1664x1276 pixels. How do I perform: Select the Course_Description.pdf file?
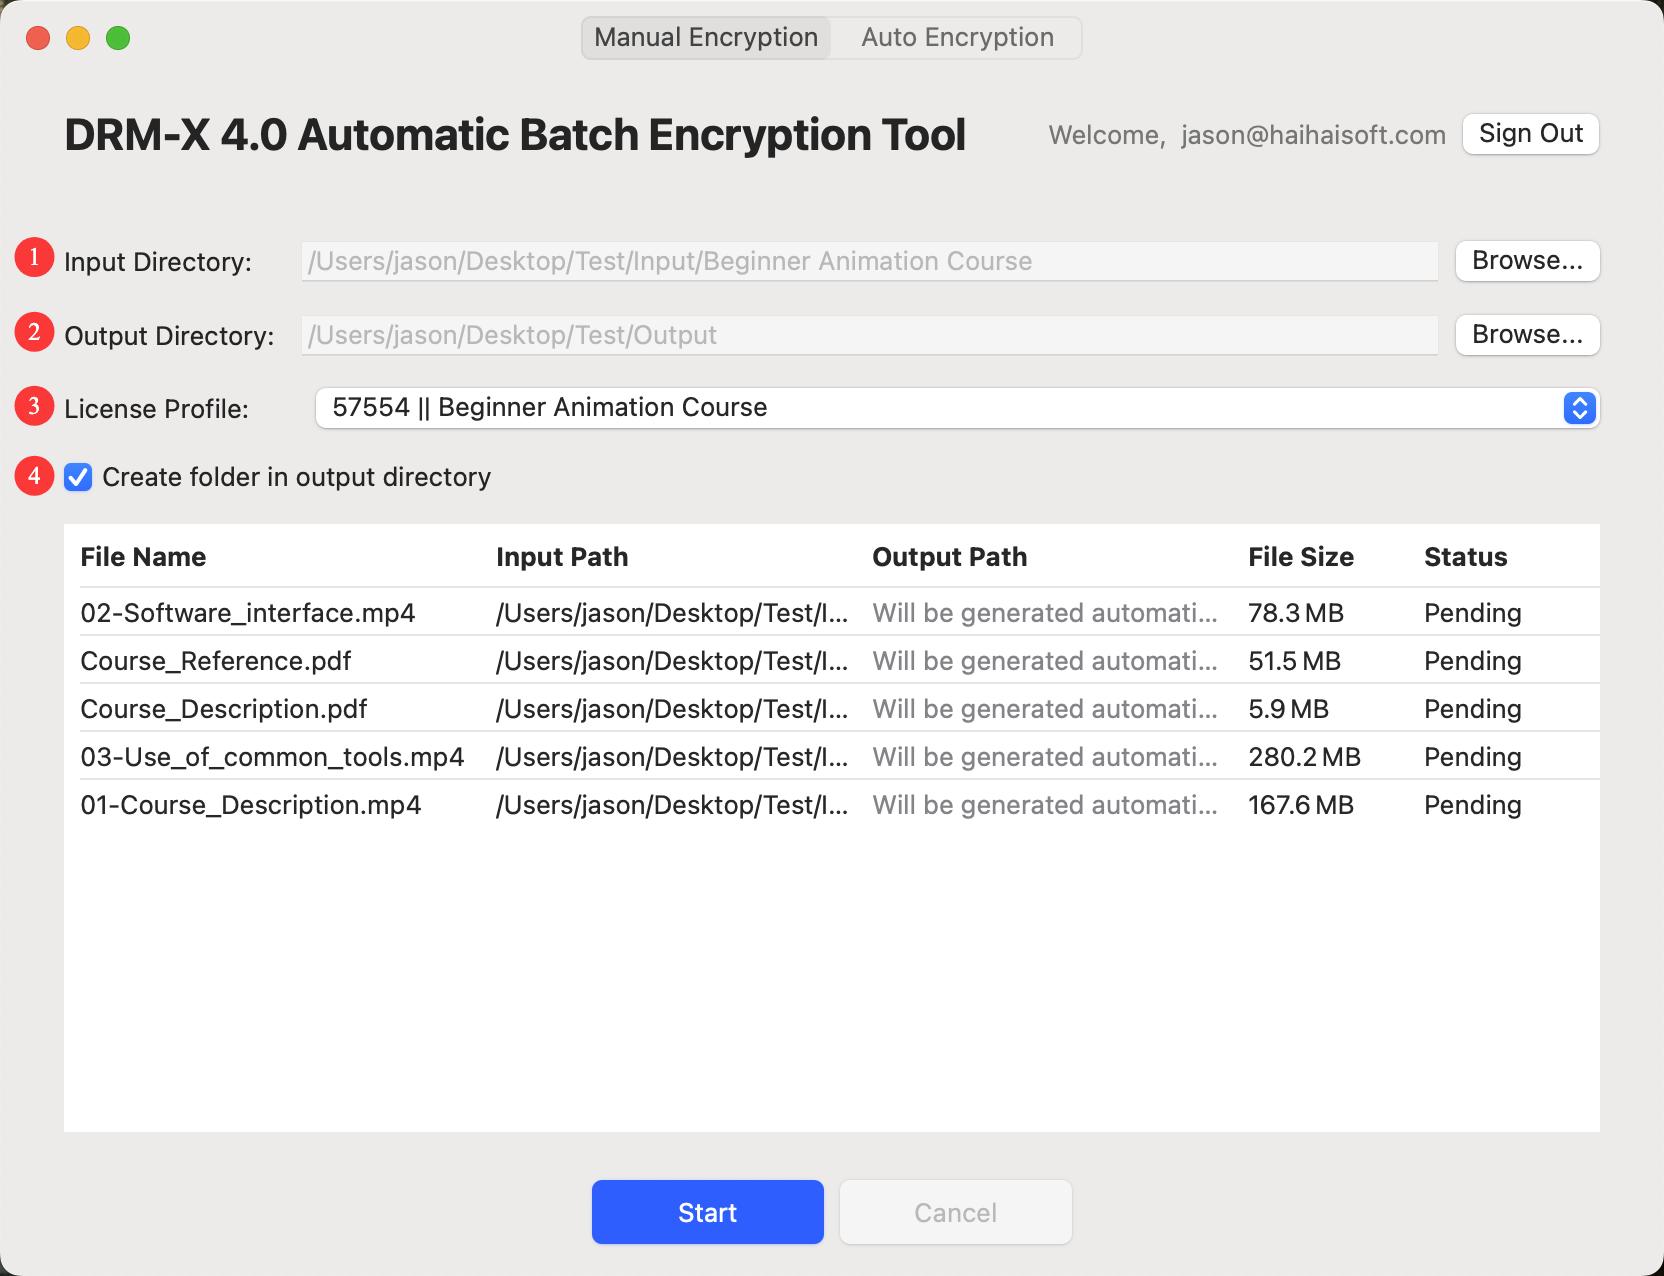[x=224, y=709]
